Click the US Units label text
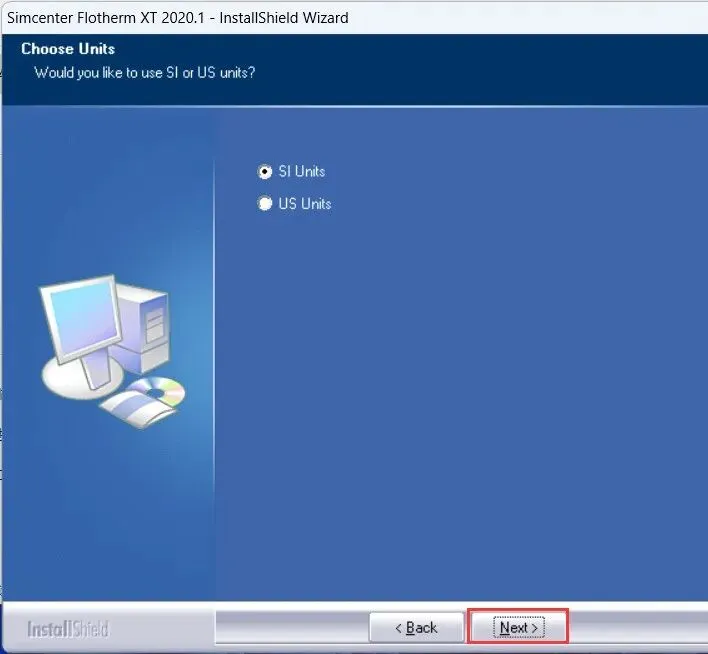 click(x=305, y=204)
